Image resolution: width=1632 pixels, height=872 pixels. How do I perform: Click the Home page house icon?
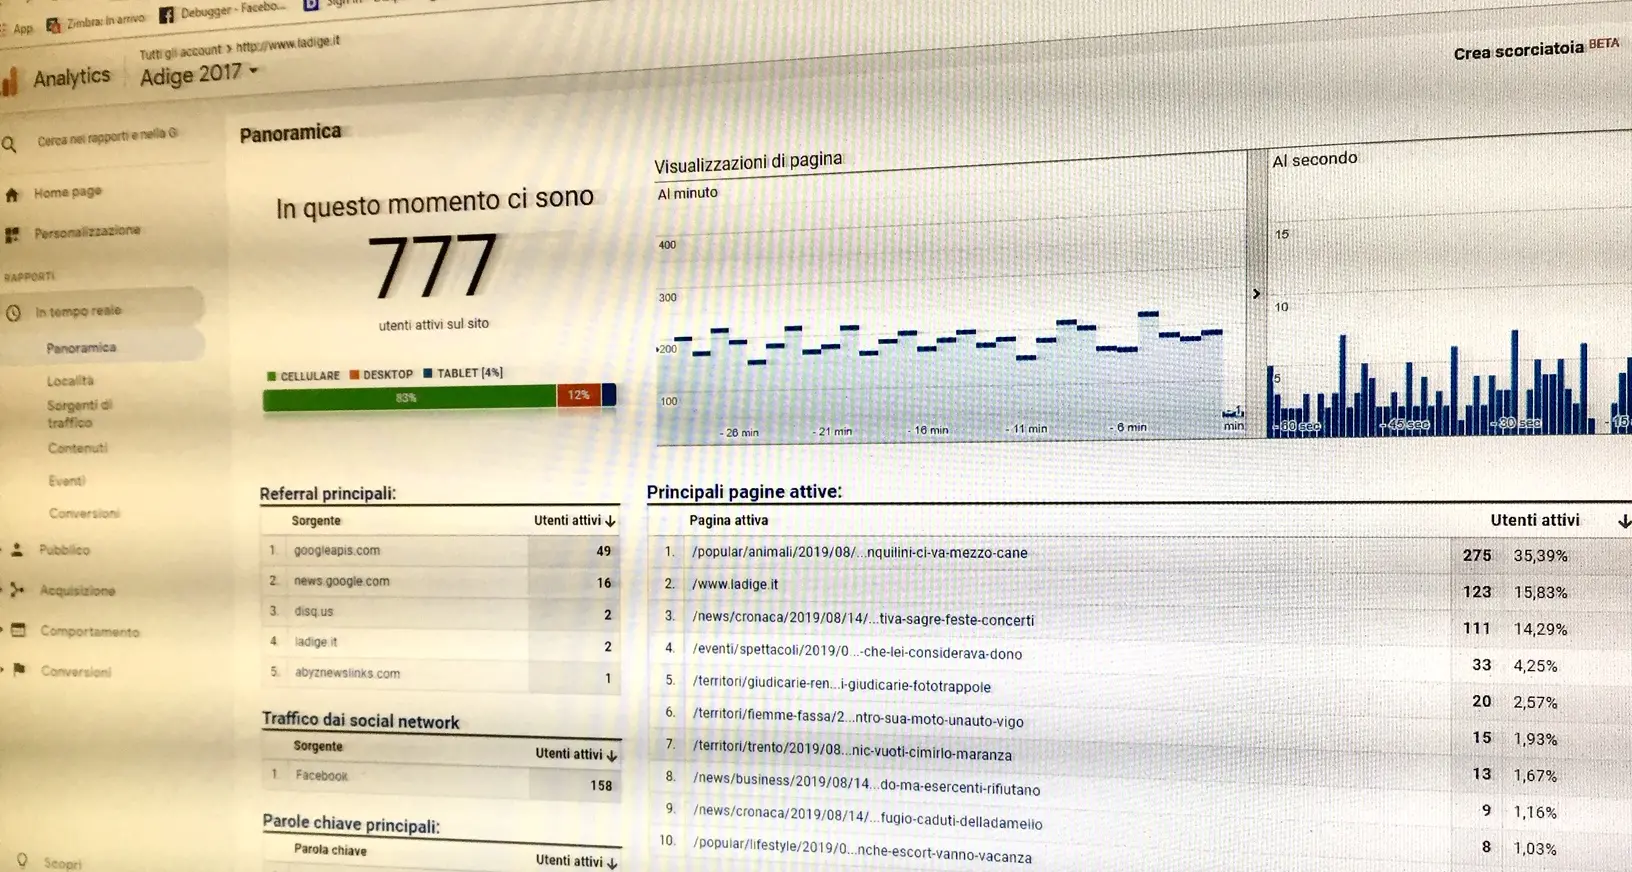(x=12, y=195)
